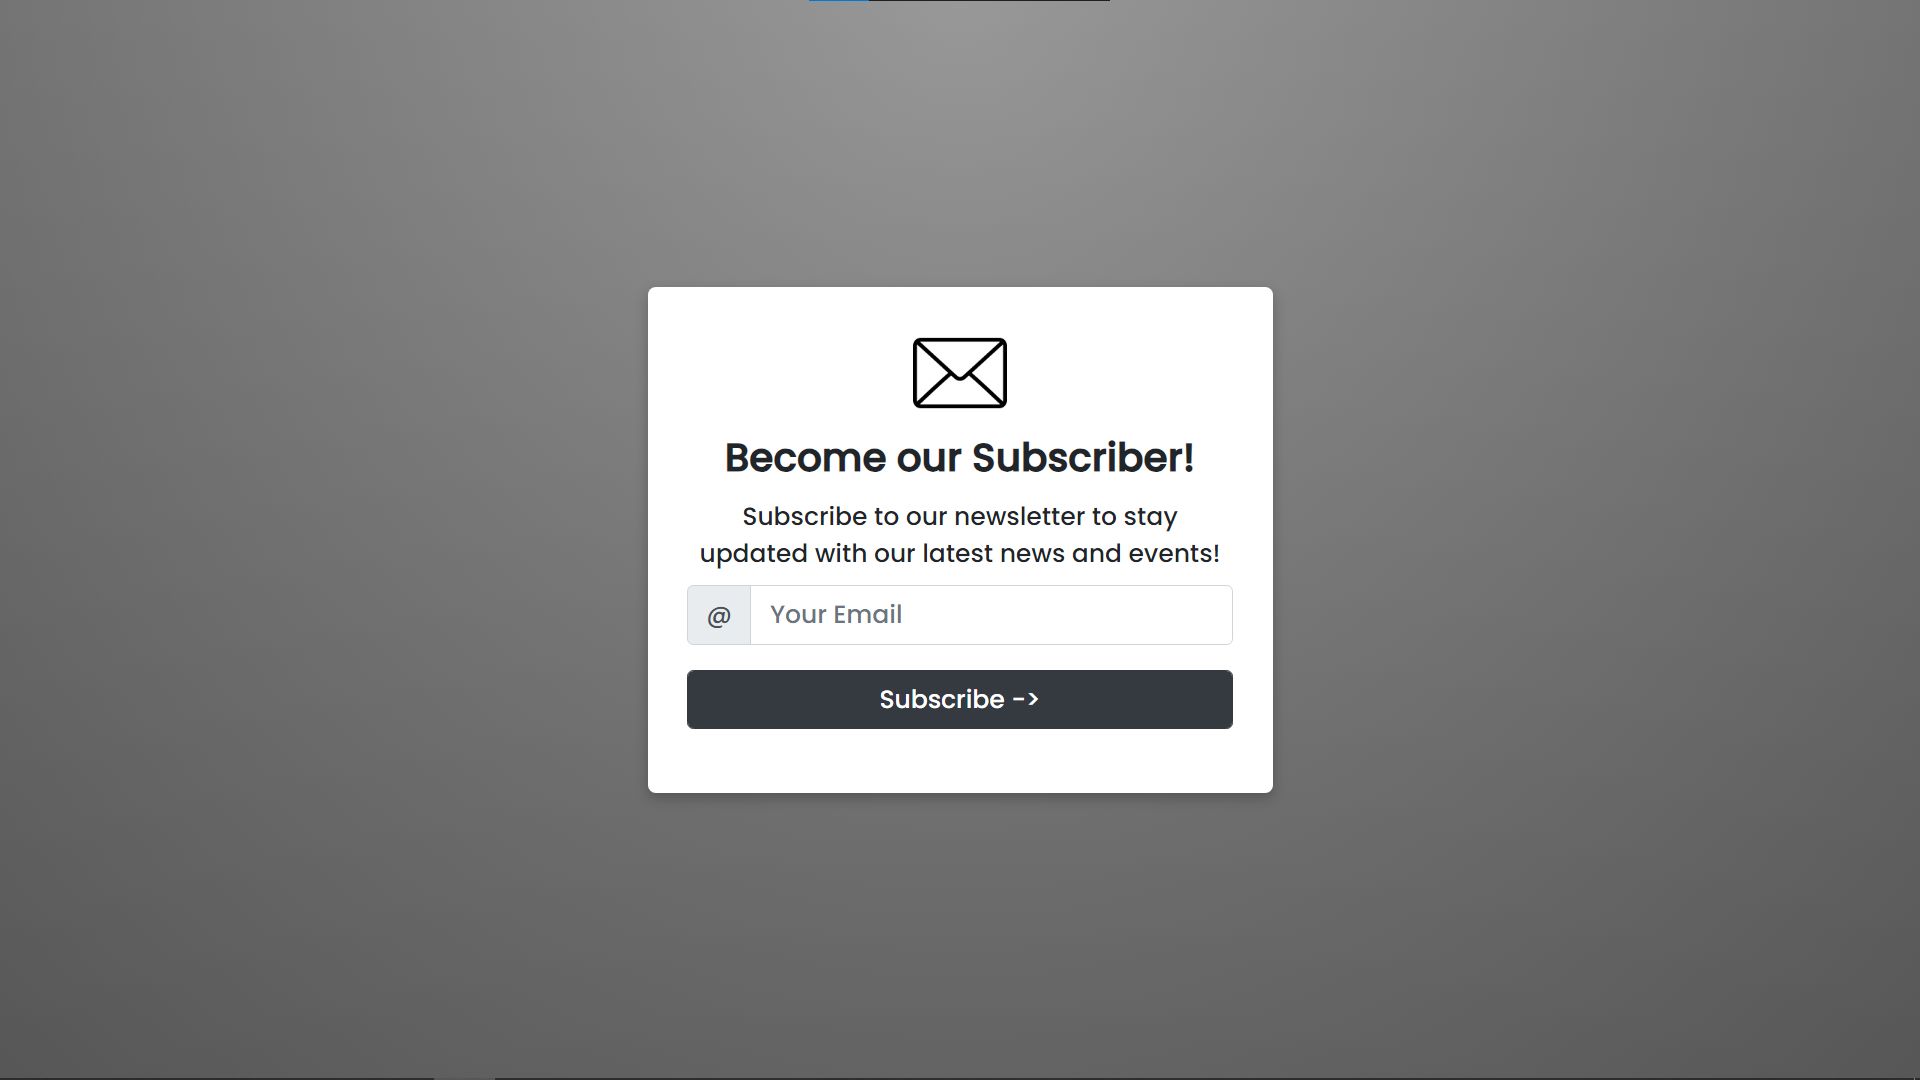Viewport: 1920px width, 1080px height.
Task: Click the word stay in description
Action: coord(1150,518)
